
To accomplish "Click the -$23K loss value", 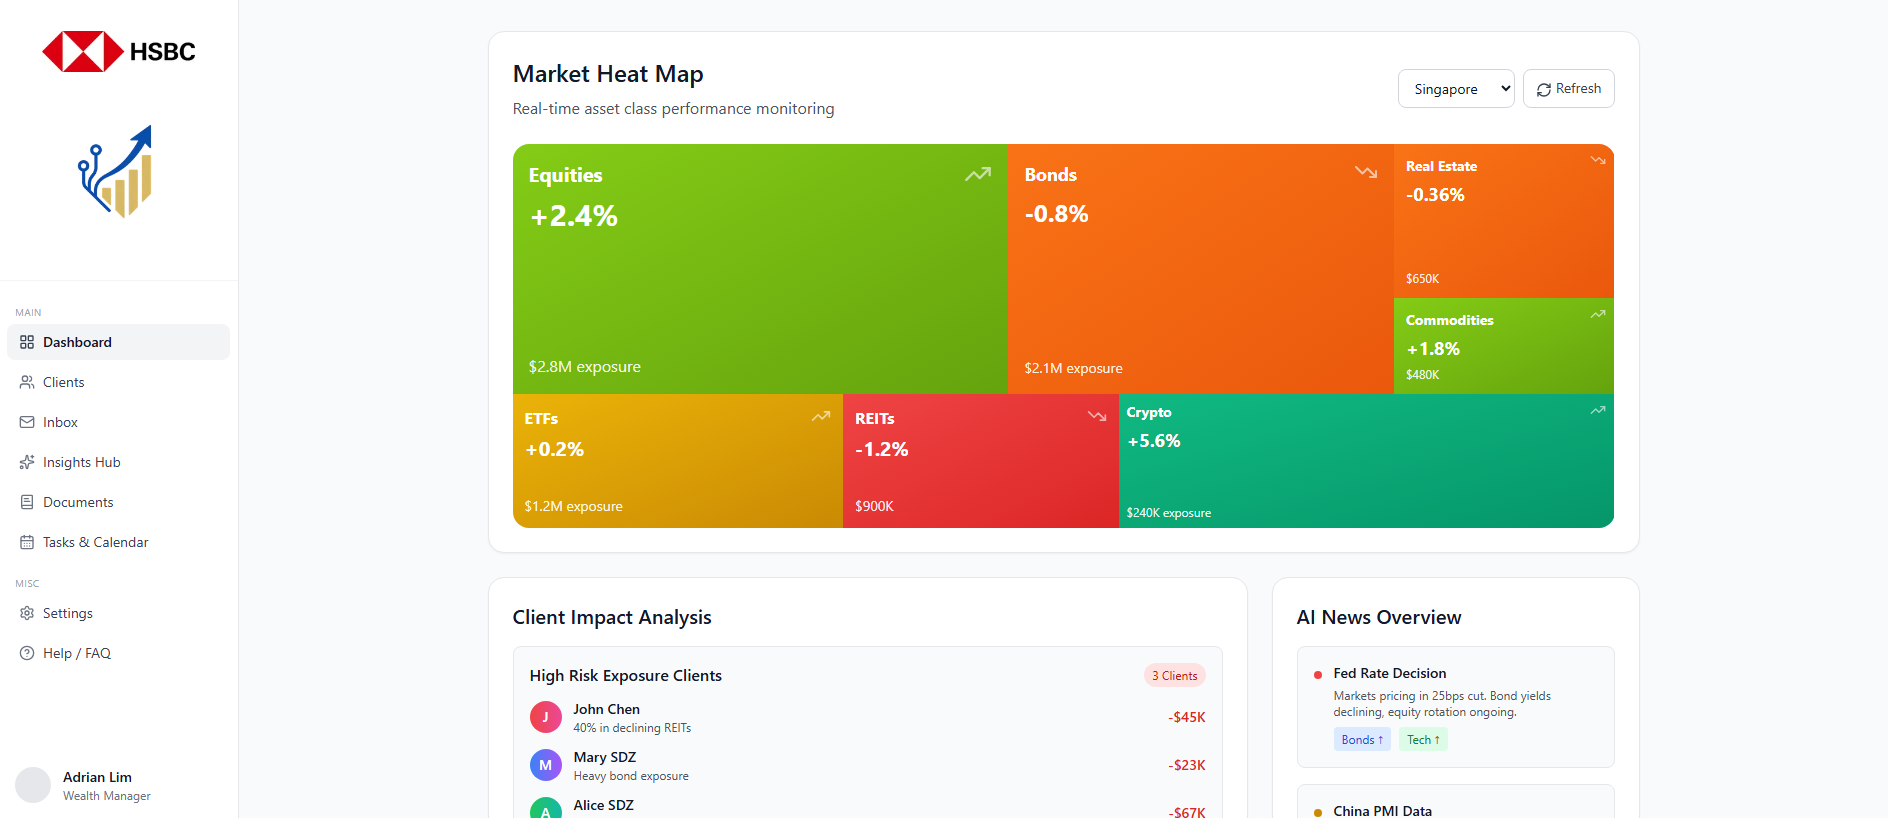I will point(1187,765).
